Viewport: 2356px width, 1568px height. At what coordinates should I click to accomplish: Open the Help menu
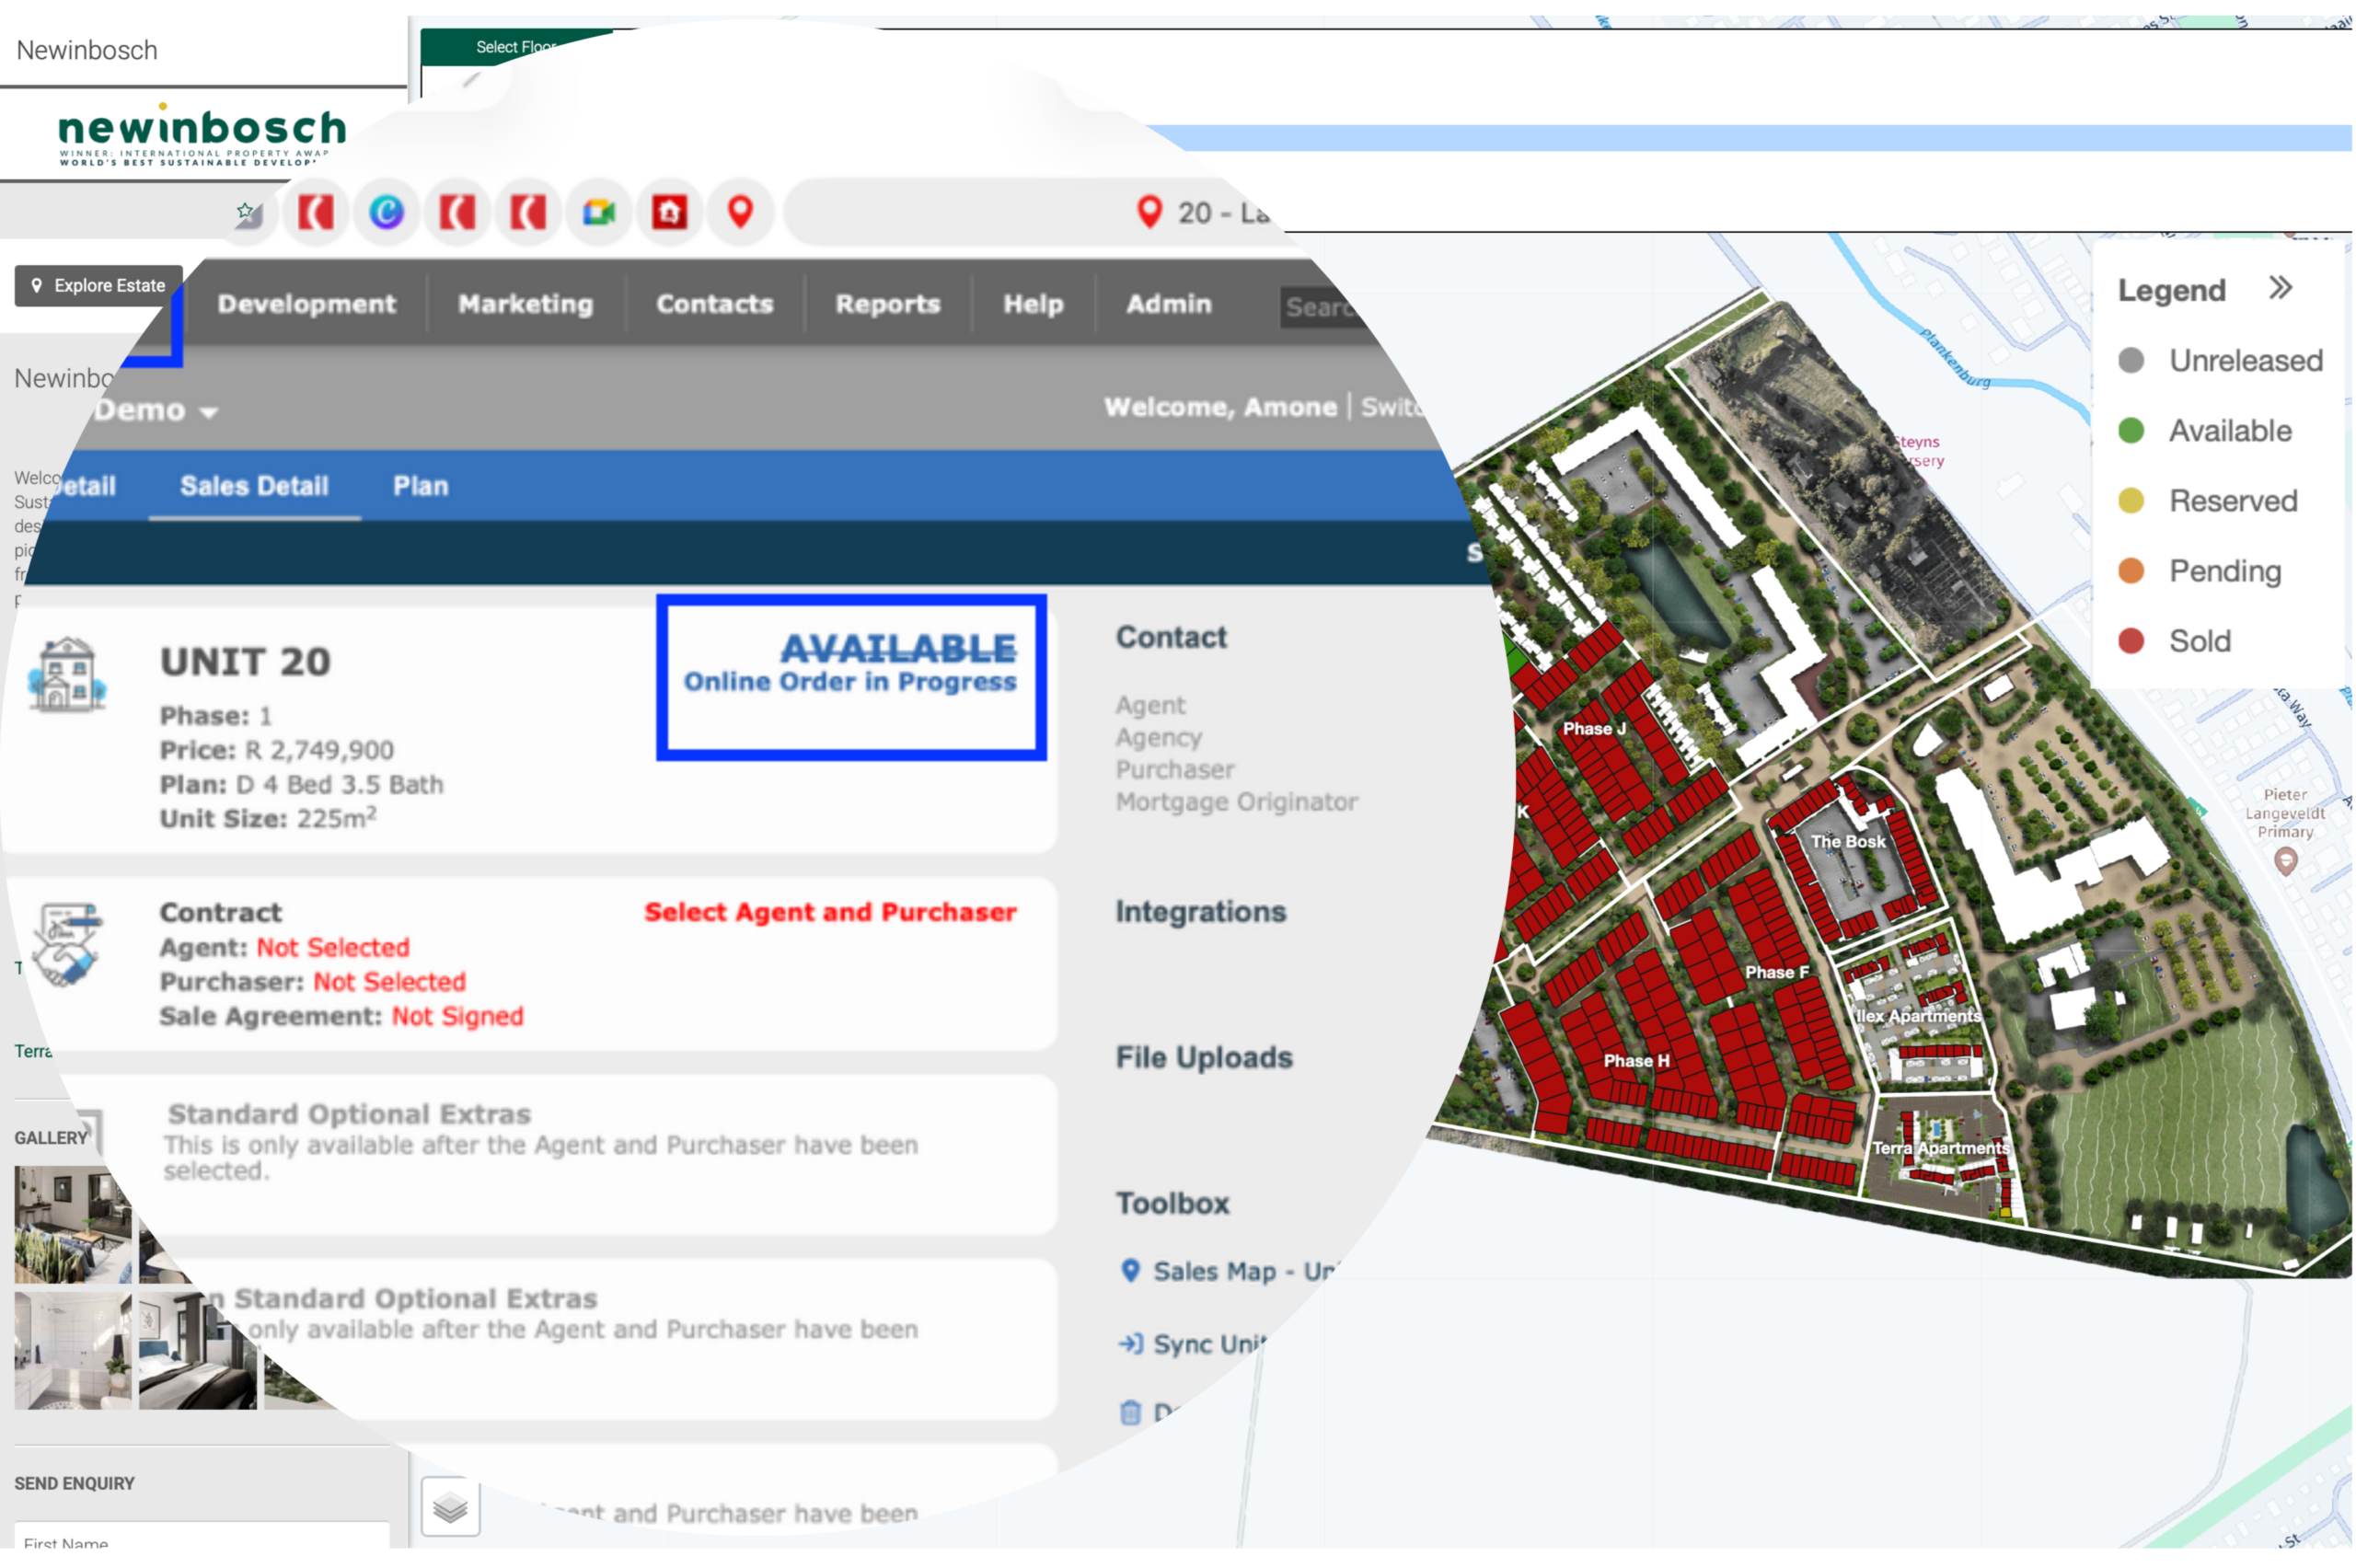pyautogui.click(x=1033, y=304)
